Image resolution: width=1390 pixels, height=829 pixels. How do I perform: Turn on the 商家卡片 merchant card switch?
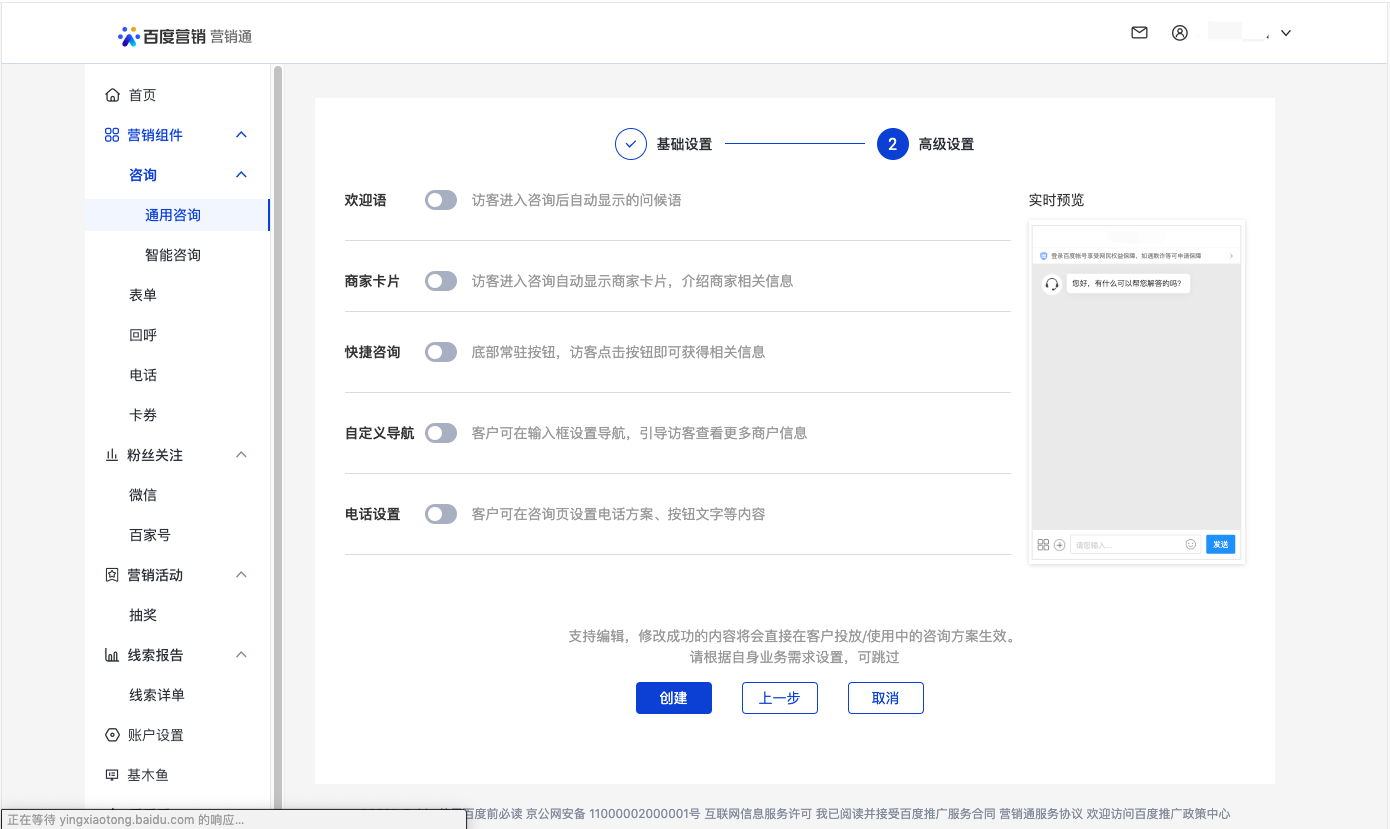click(440, 281)
